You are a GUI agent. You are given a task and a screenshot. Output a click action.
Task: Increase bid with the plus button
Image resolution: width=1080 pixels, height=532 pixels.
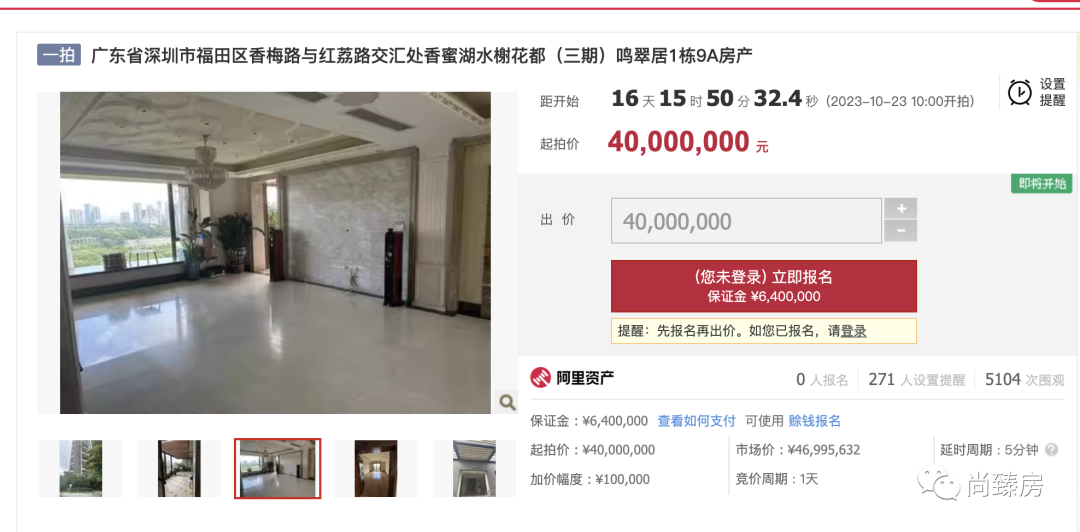[901, 209]
